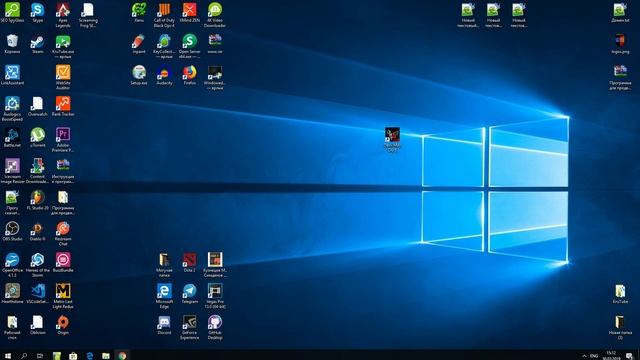Launch OpenOffice from the desktop
Viewport: 640px width, 360px height.
tap(12, 265)
